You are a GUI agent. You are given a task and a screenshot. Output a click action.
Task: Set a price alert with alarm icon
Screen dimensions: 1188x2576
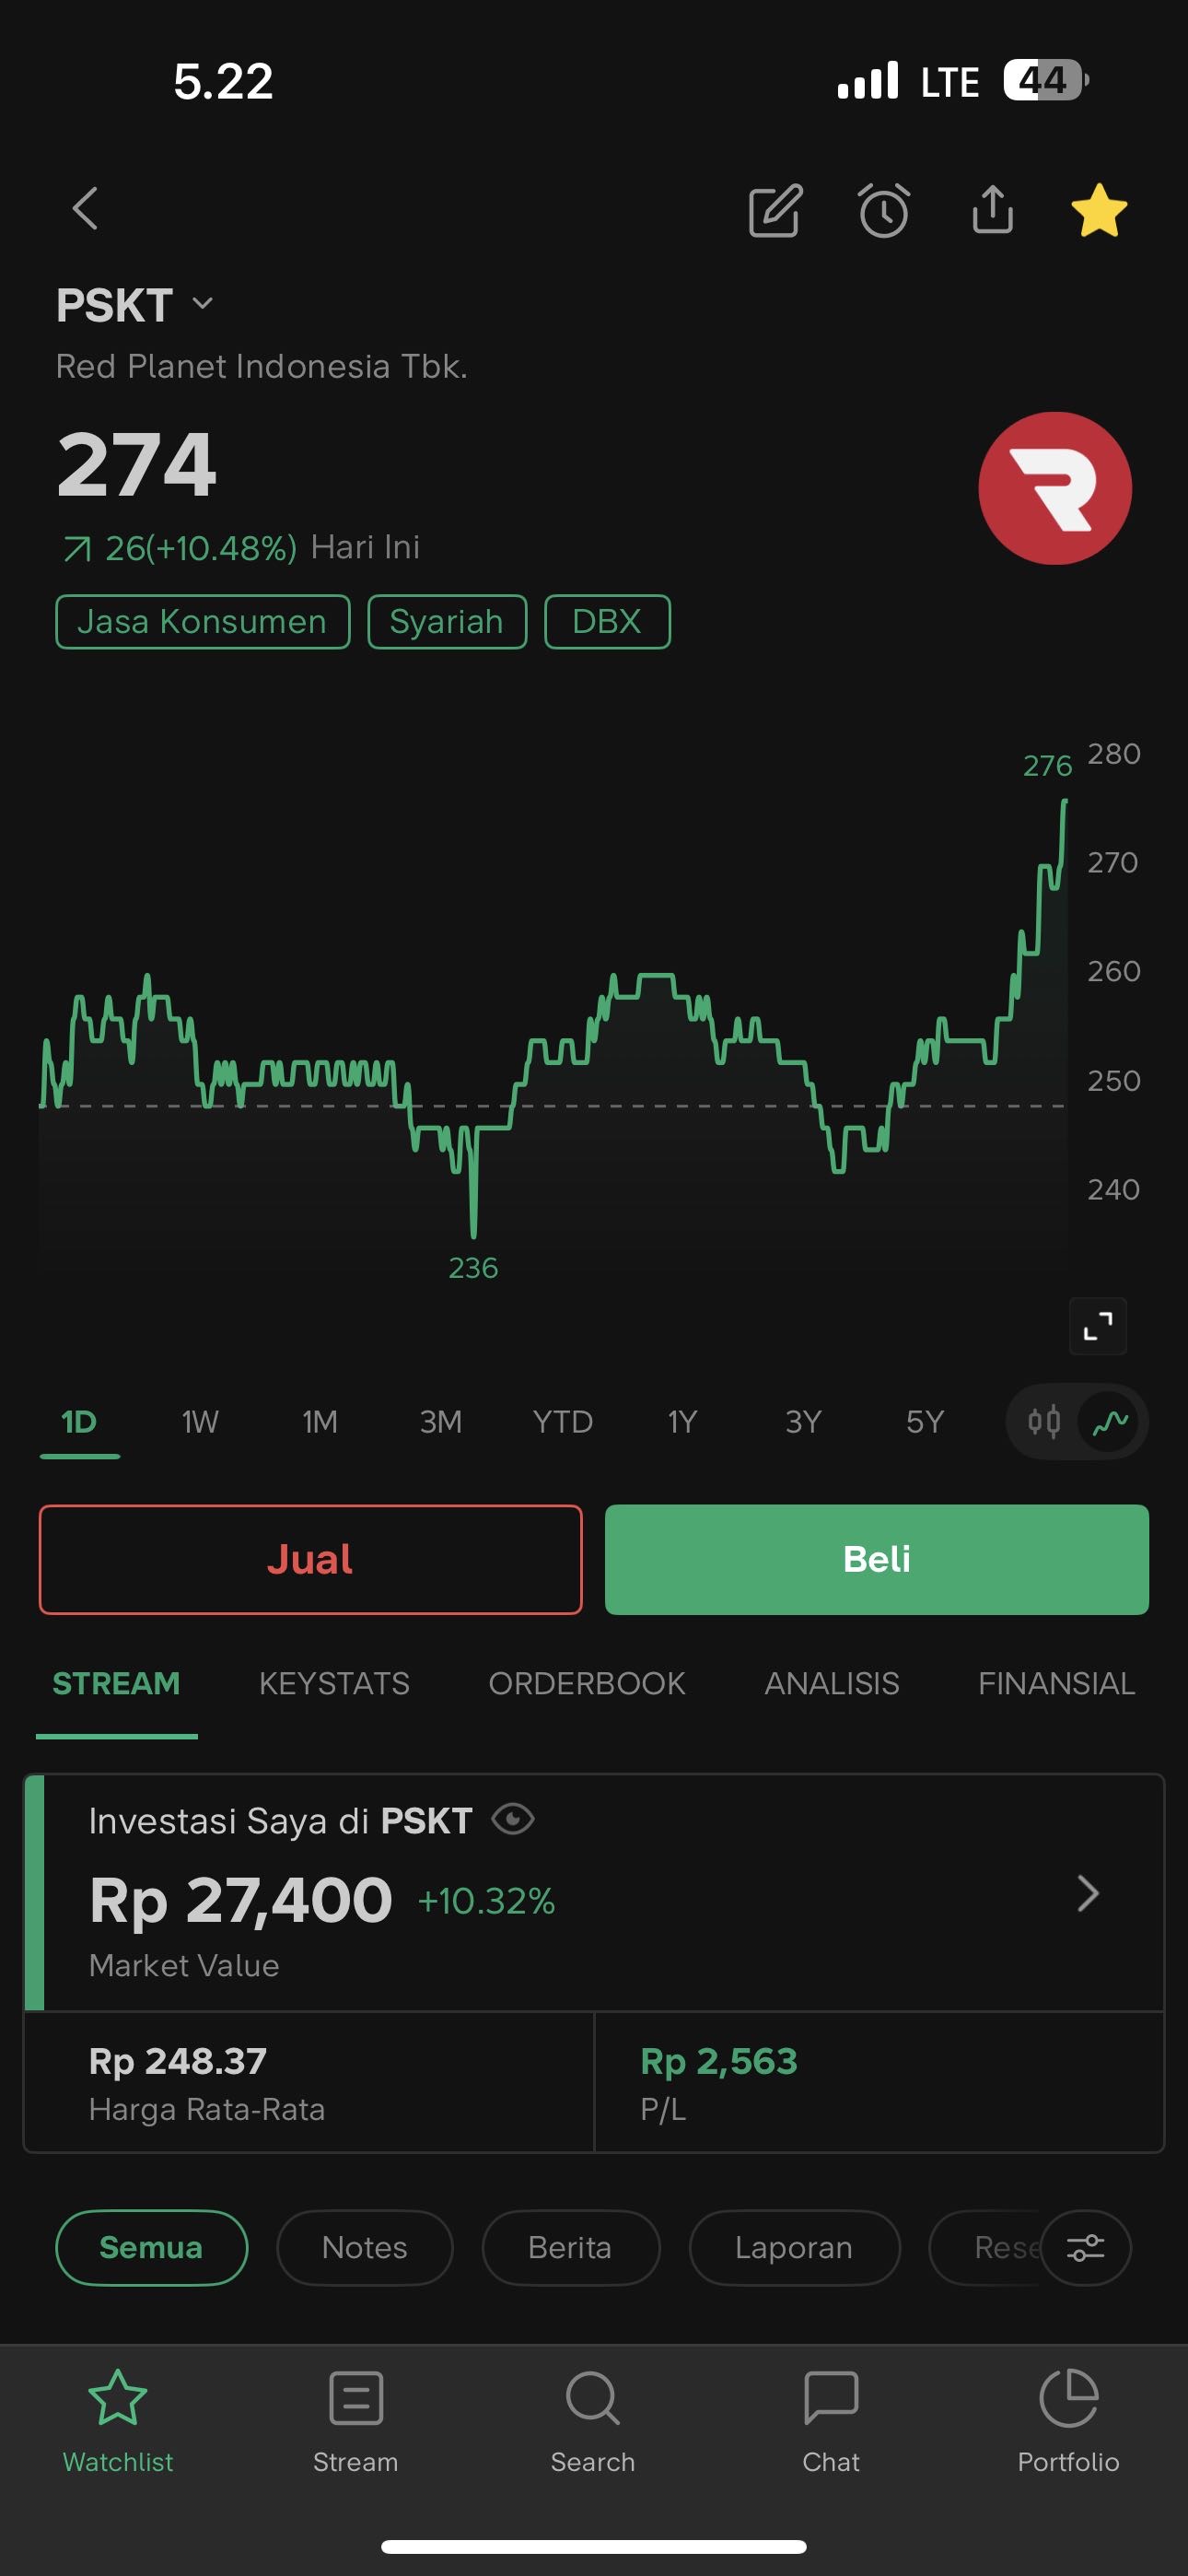point(884,210)
